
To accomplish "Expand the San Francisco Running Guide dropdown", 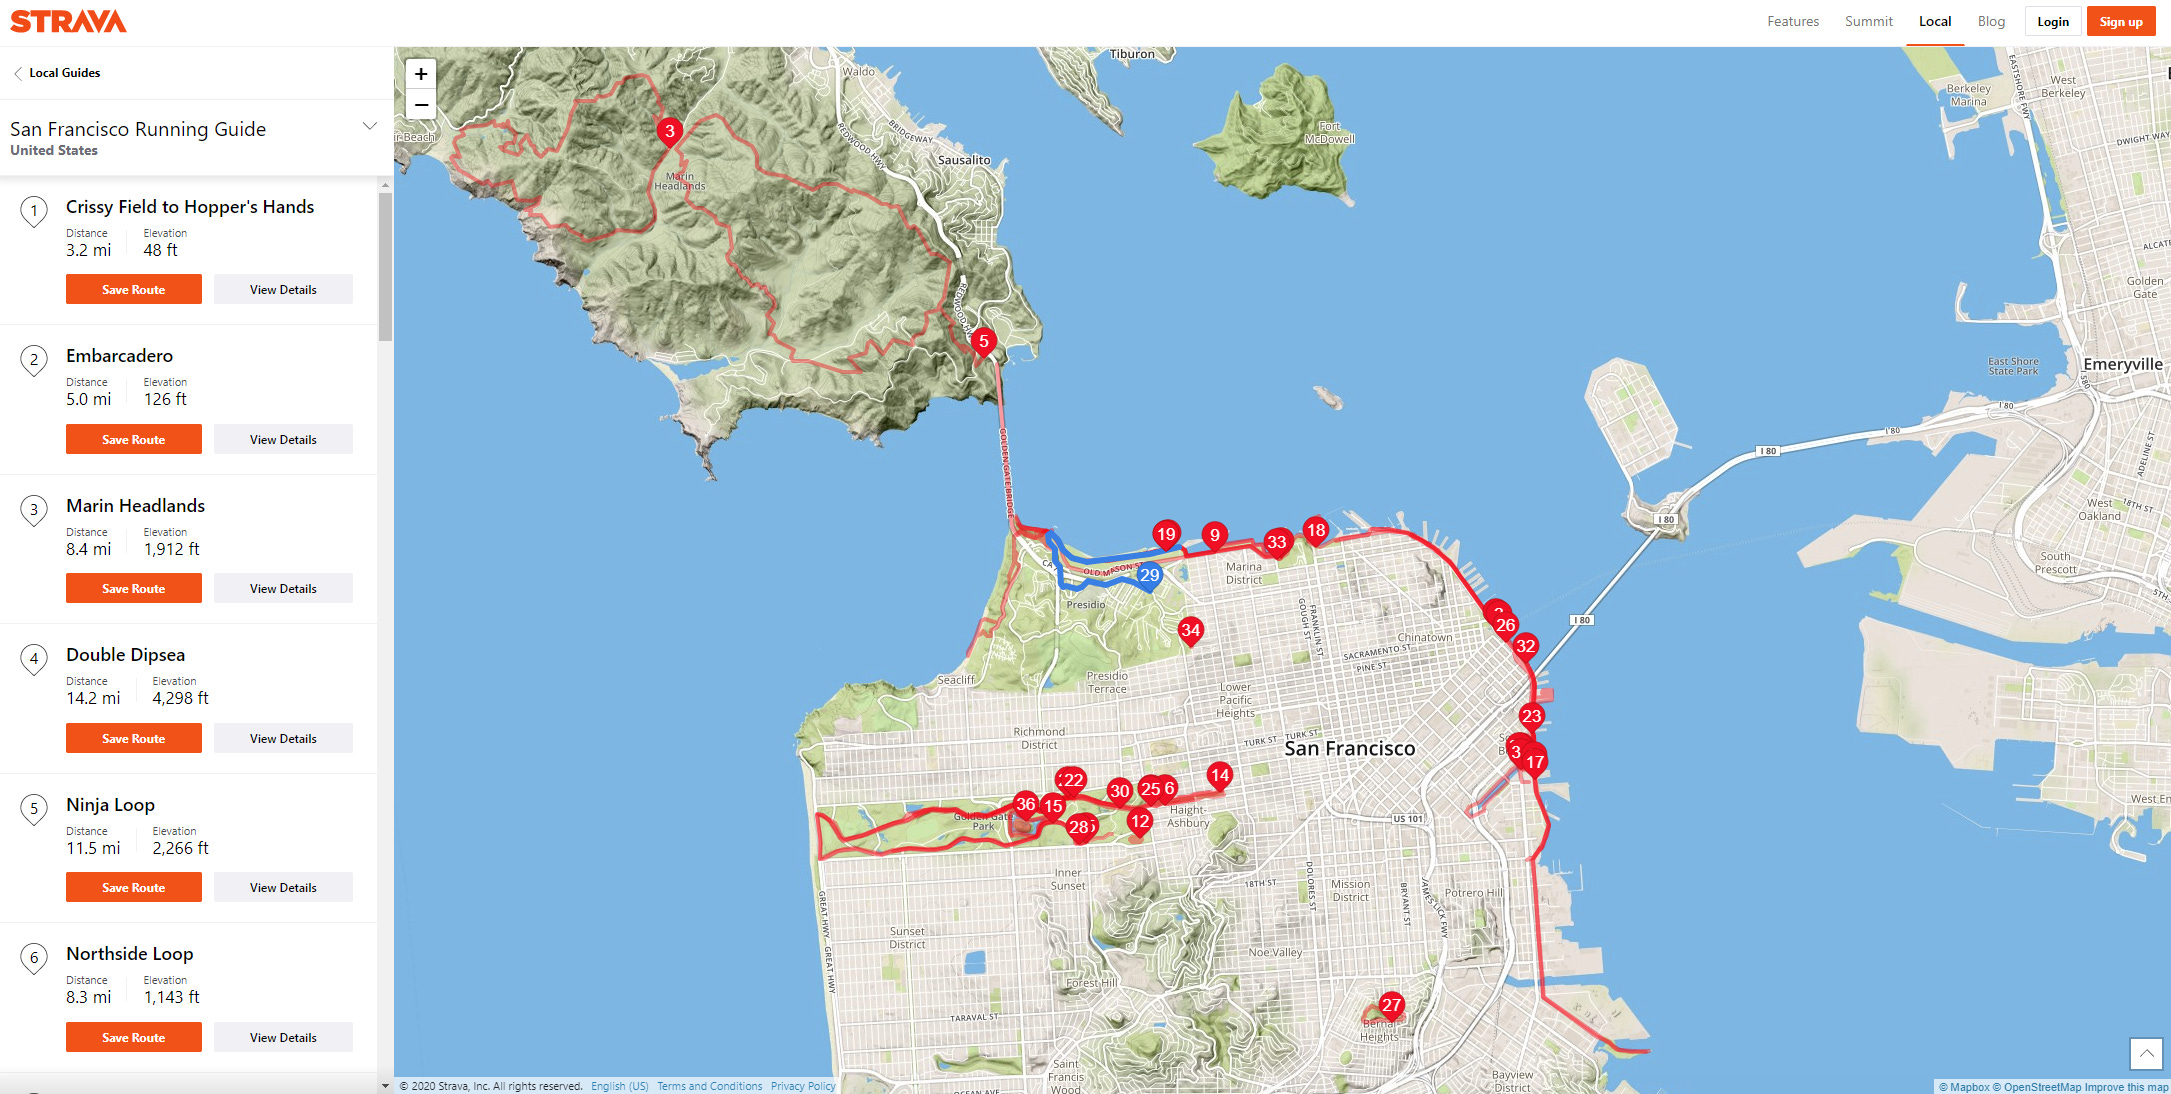I will click(370, 126).
